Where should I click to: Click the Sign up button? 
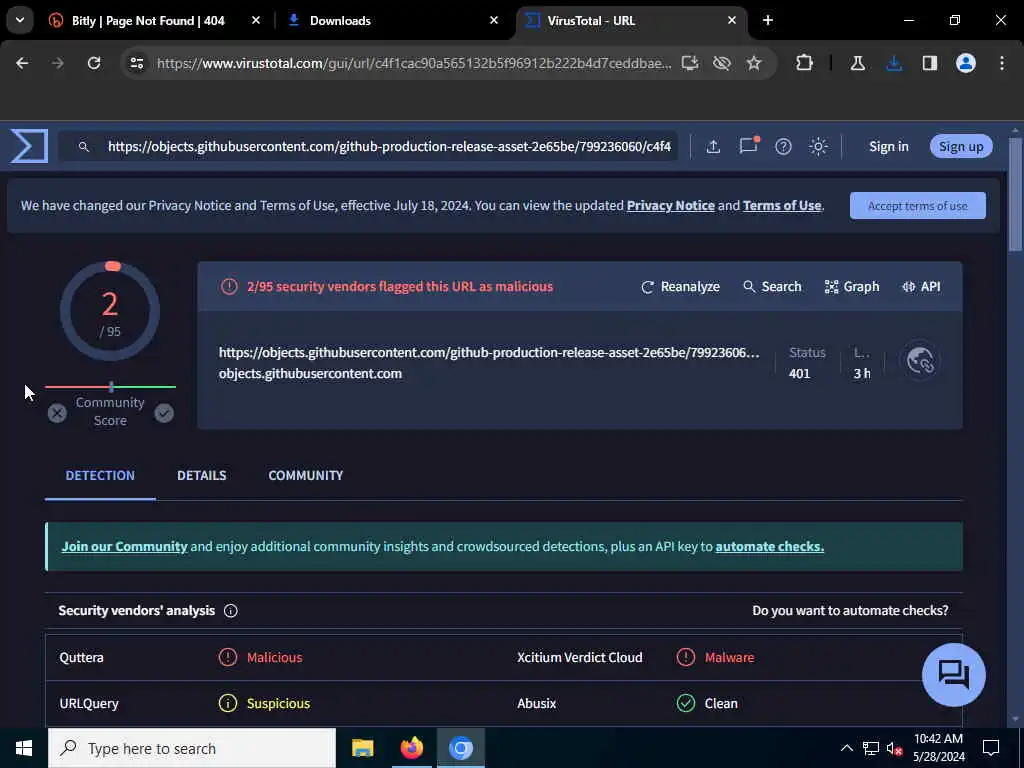pos(961,146)
